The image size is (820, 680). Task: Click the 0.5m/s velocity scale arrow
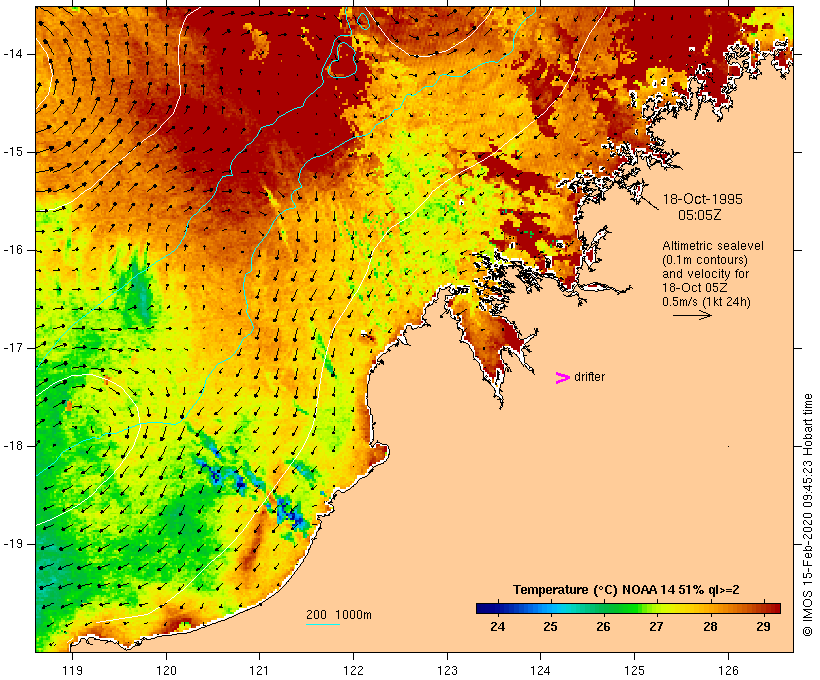click(692, 315)
